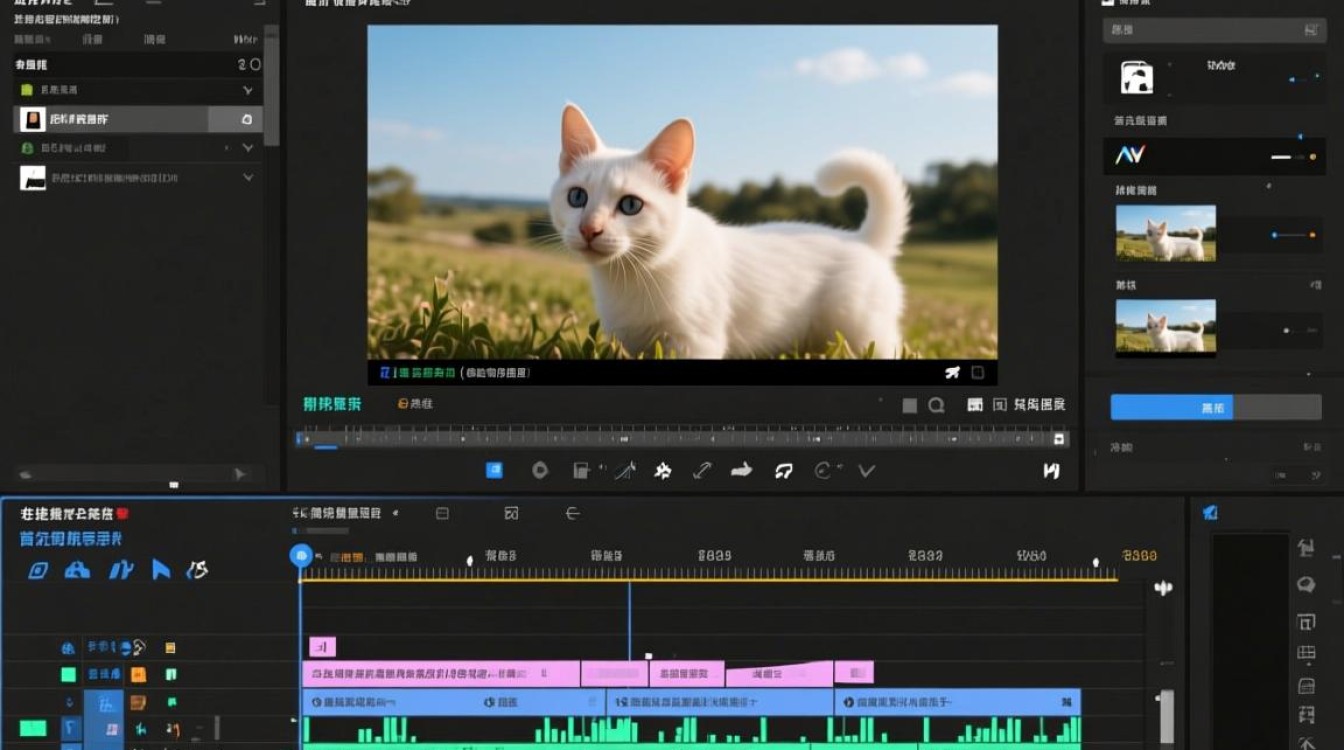
Task: Click the right-pointing arrow icon below preview
Action: 741,470
